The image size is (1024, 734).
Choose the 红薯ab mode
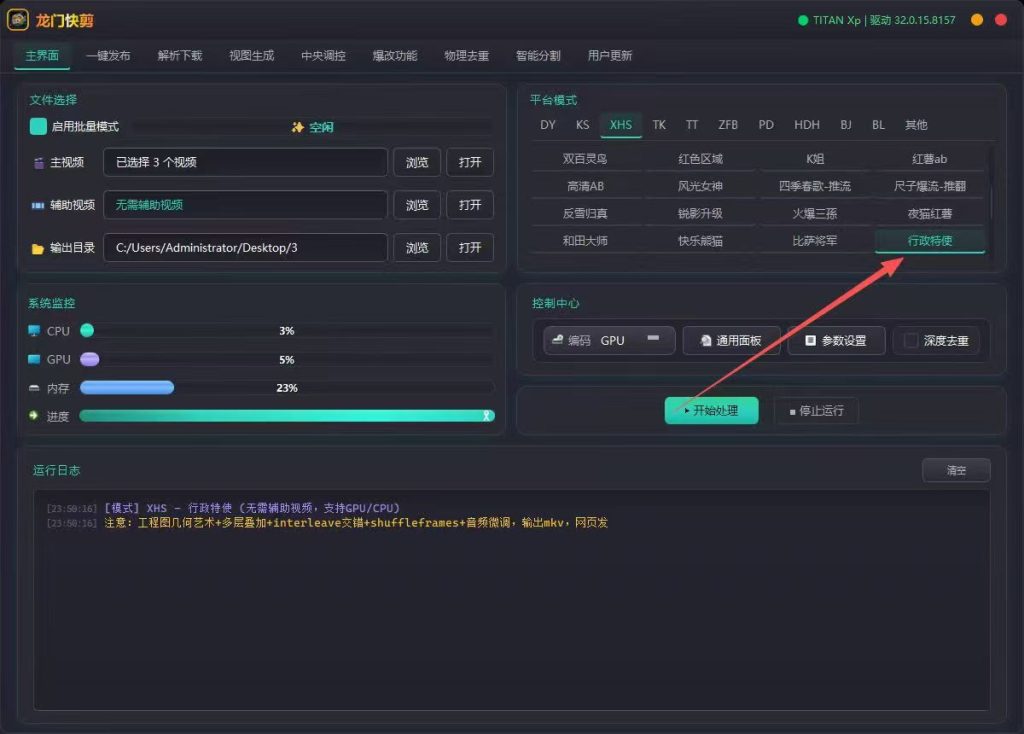pyautogui.click(x=929, y=159)
